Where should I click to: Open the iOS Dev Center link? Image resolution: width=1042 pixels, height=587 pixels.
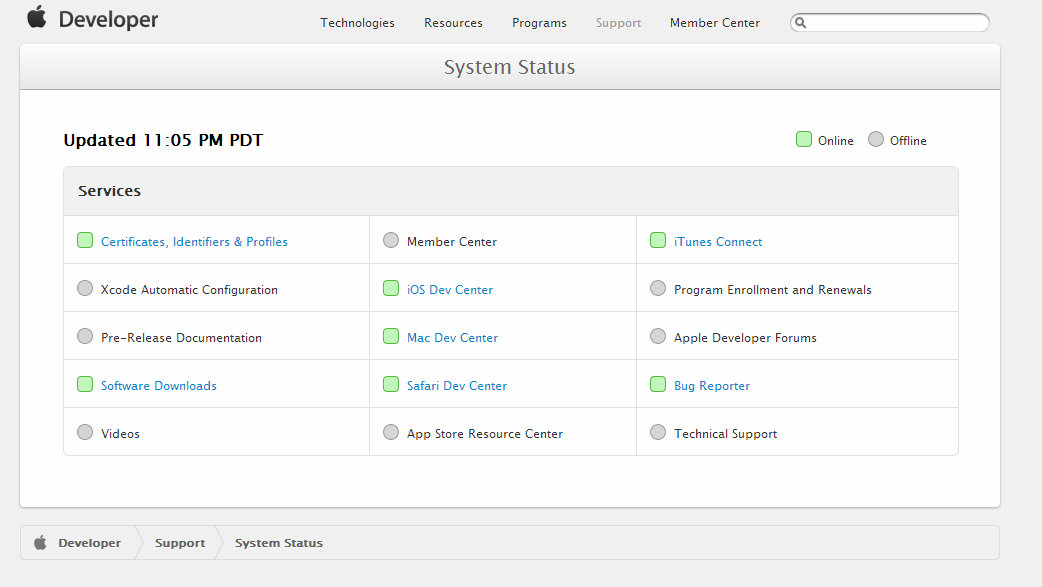(x=450, y=290)
